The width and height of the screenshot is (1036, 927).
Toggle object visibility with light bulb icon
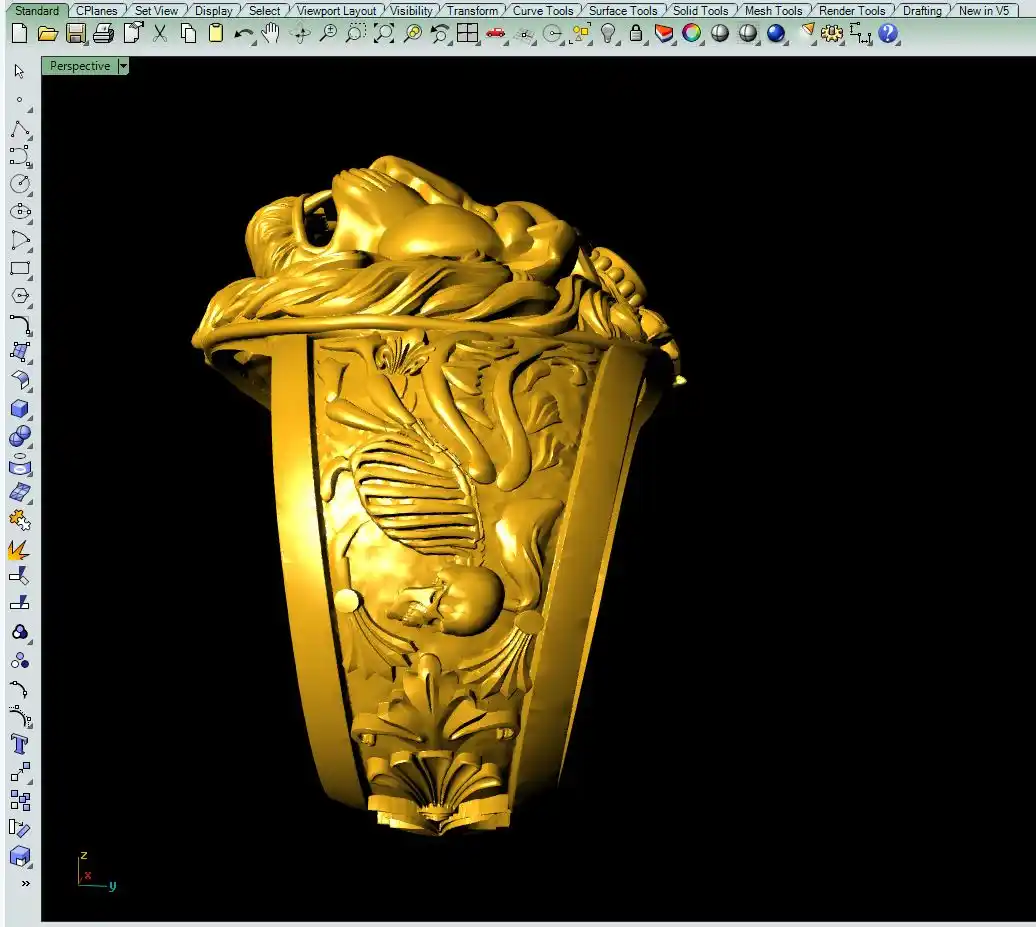click(608, 33)
